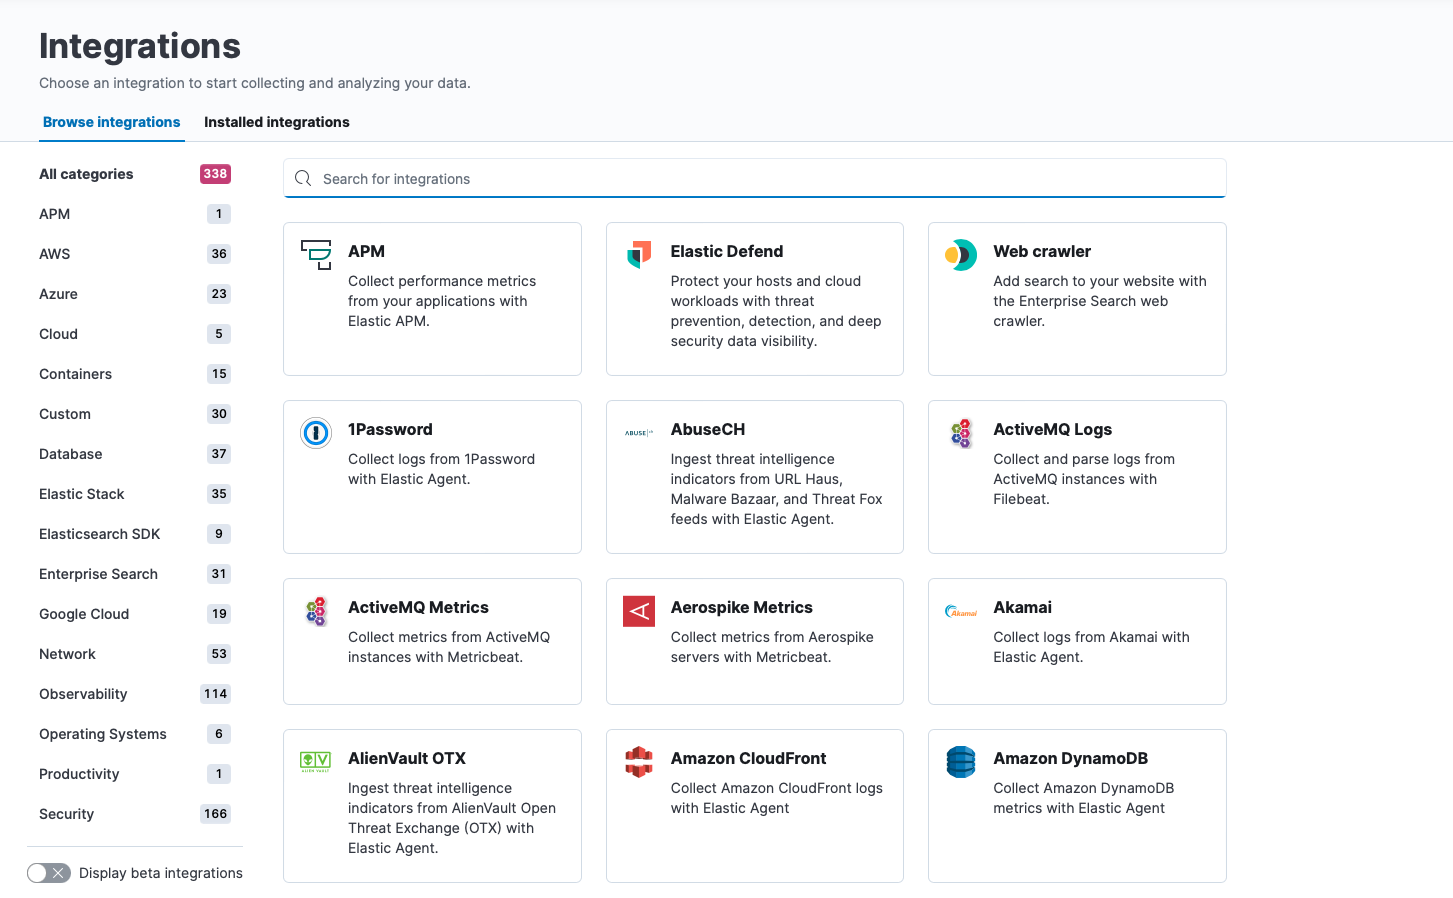Open Amazon CloudFront integration title
Screen dimensions: 1453x898
point(749,758)
